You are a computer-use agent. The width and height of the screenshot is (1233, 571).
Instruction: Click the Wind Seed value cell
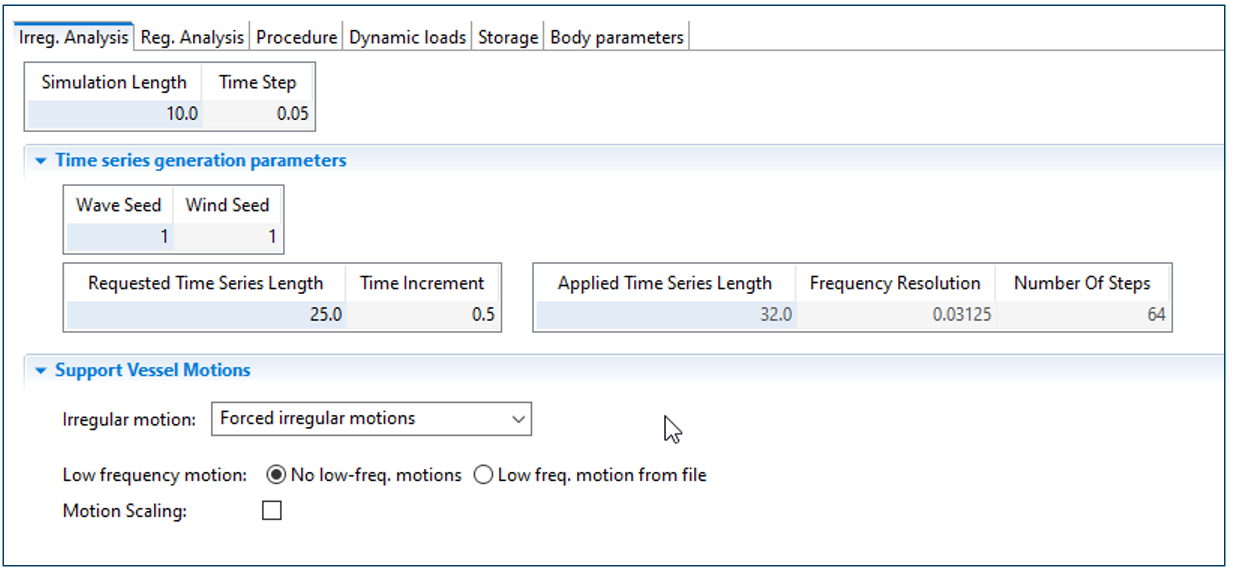pos(228,238)
